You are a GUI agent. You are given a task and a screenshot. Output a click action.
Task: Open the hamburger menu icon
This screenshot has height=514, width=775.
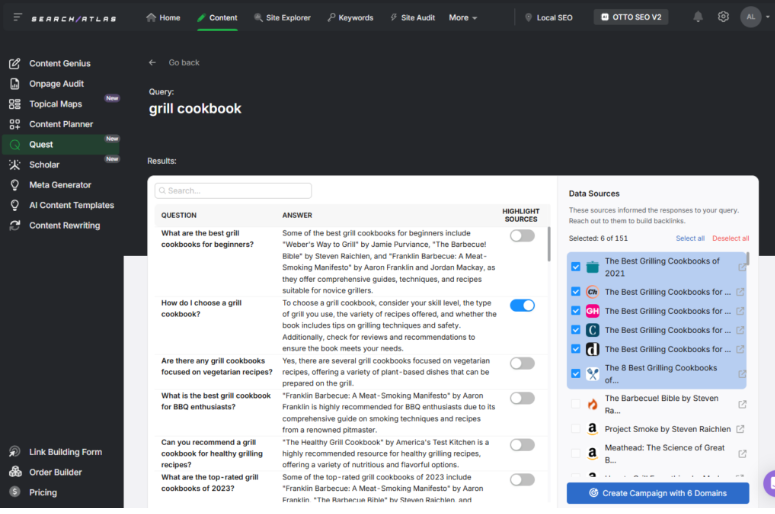pos(17,17)
